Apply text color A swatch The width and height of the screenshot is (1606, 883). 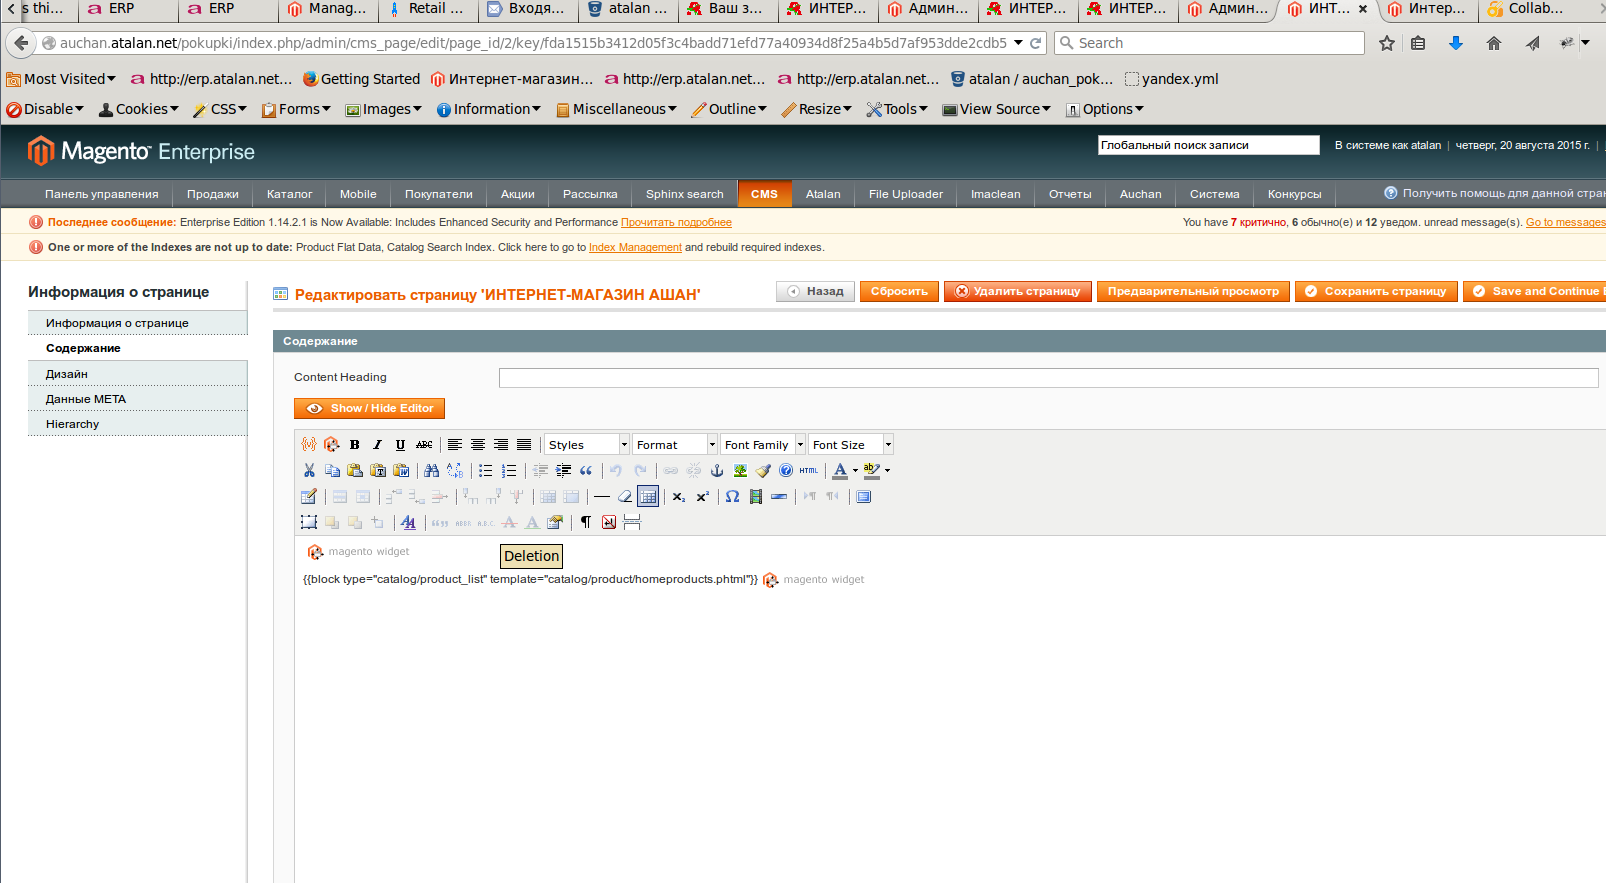pos(840,470)
